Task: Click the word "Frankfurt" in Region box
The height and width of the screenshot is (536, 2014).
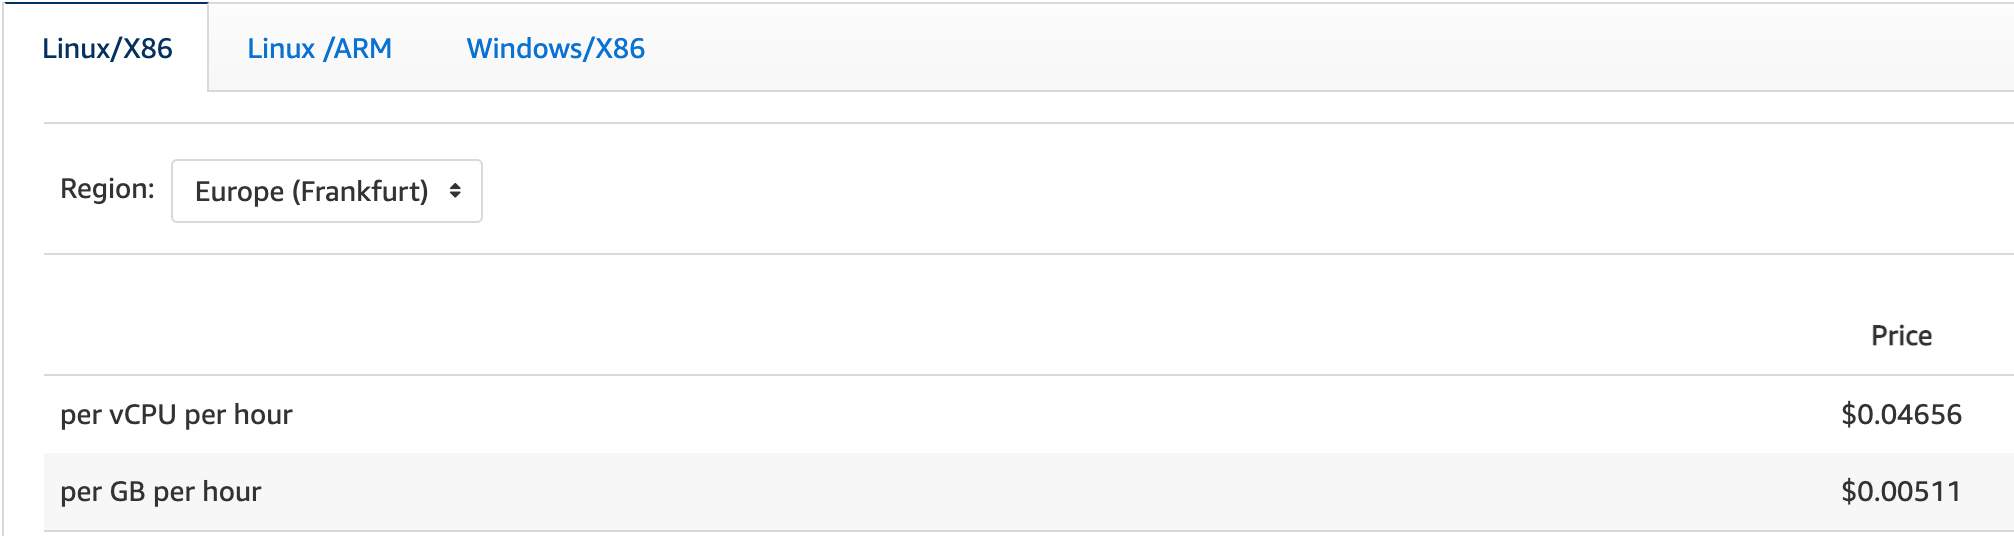Action: [x=362, y=191]
